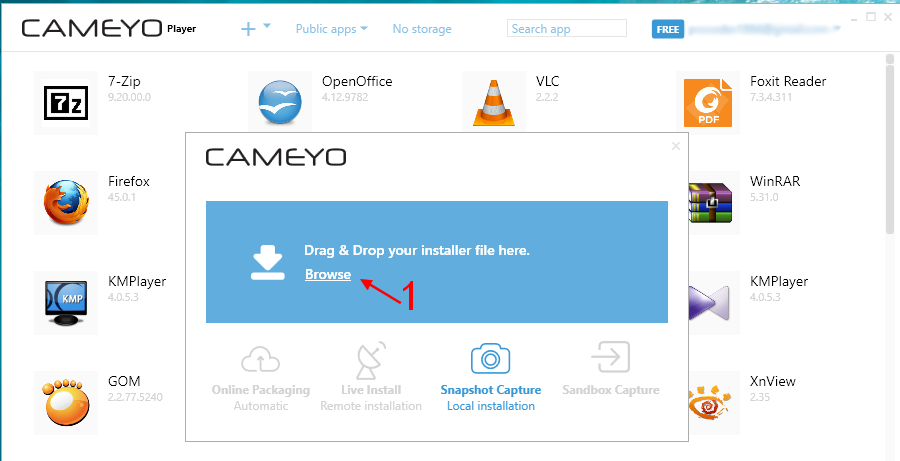
Task: Click the Local installation subtitle
Action: coord(491,406)
